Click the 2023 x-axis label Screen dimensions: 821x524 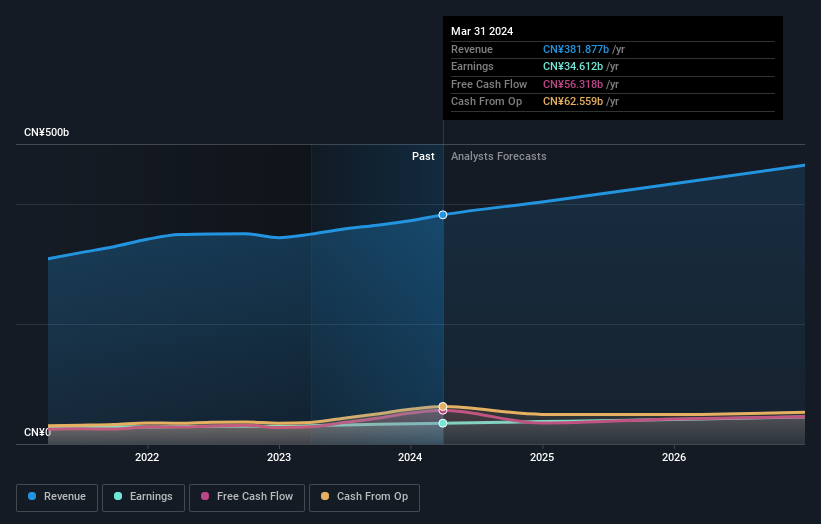[x=279, y=458]
